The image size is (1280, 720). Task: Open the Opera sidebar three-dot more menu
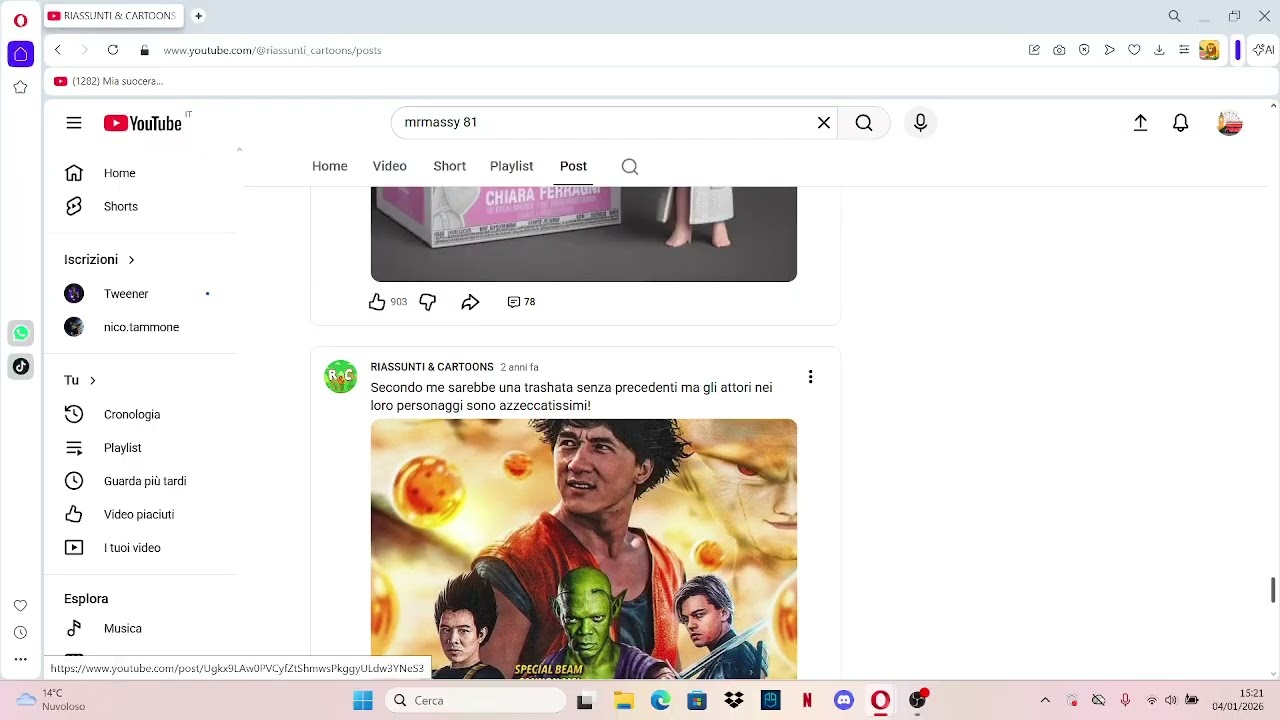pos(20,660)
